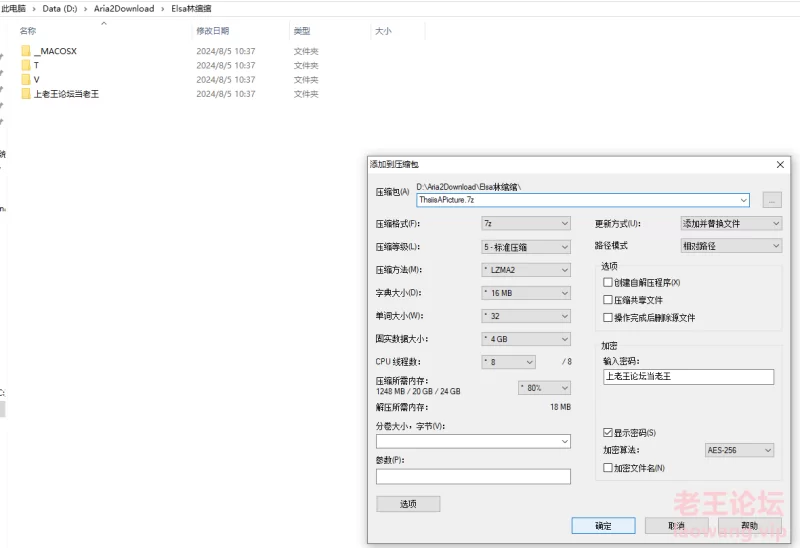This screenshot has width=800, height=548.
Task: Open 压缩等级 dropdown showing 5 - 标准压缩
Action: click(526, 247)
